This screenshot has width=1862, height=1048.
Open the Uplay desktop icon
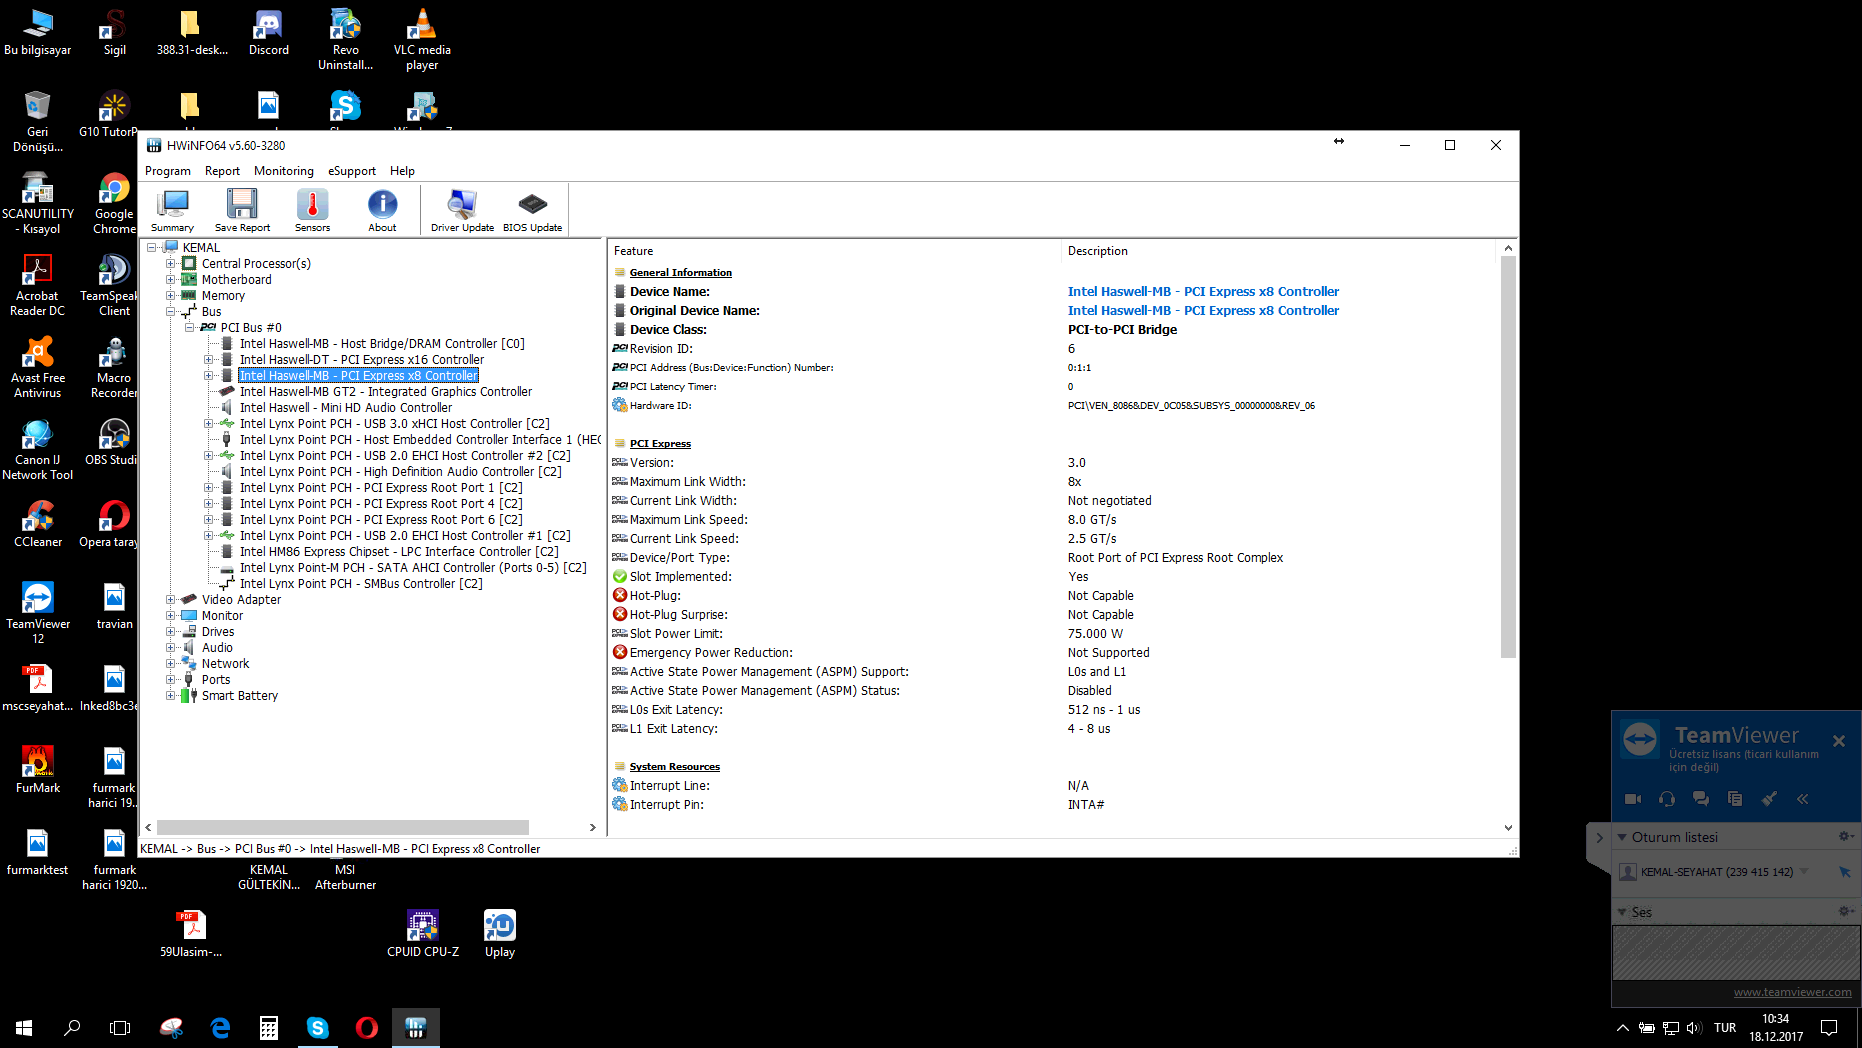point(500,934)
